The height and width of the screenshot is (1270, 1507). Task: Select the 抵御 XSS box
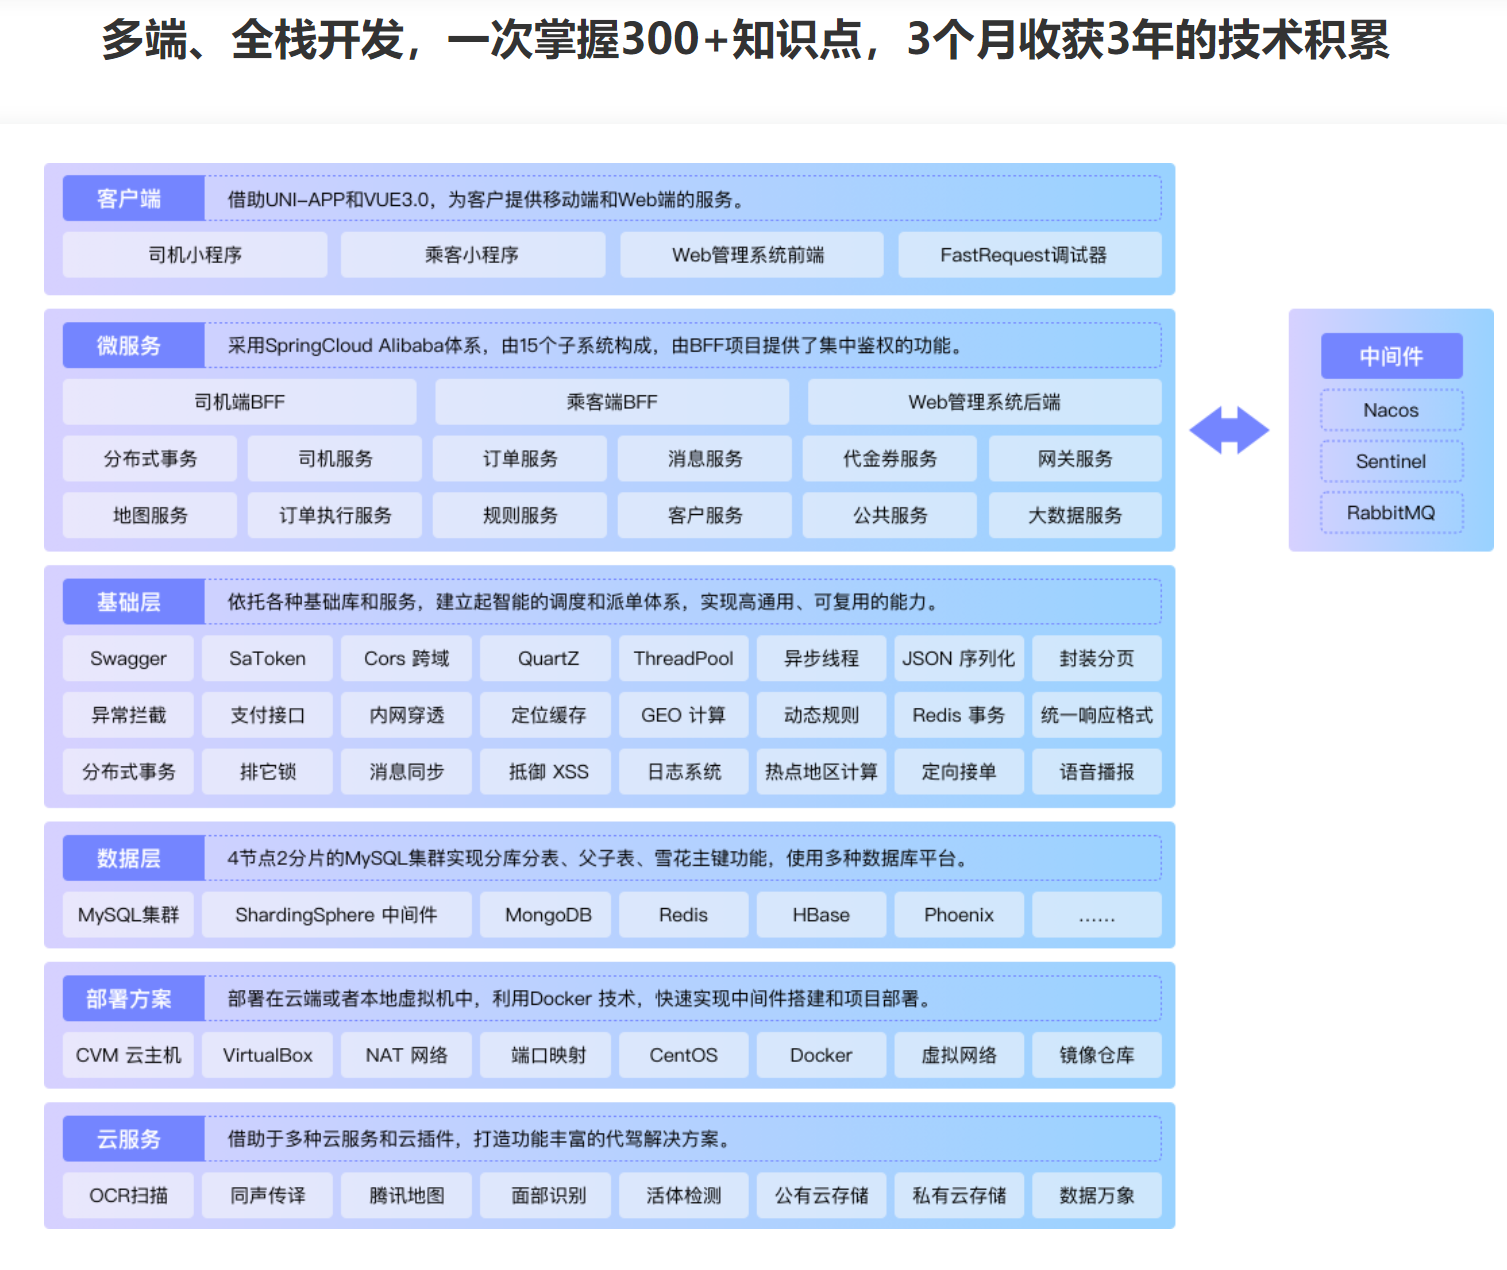point(546,771)
